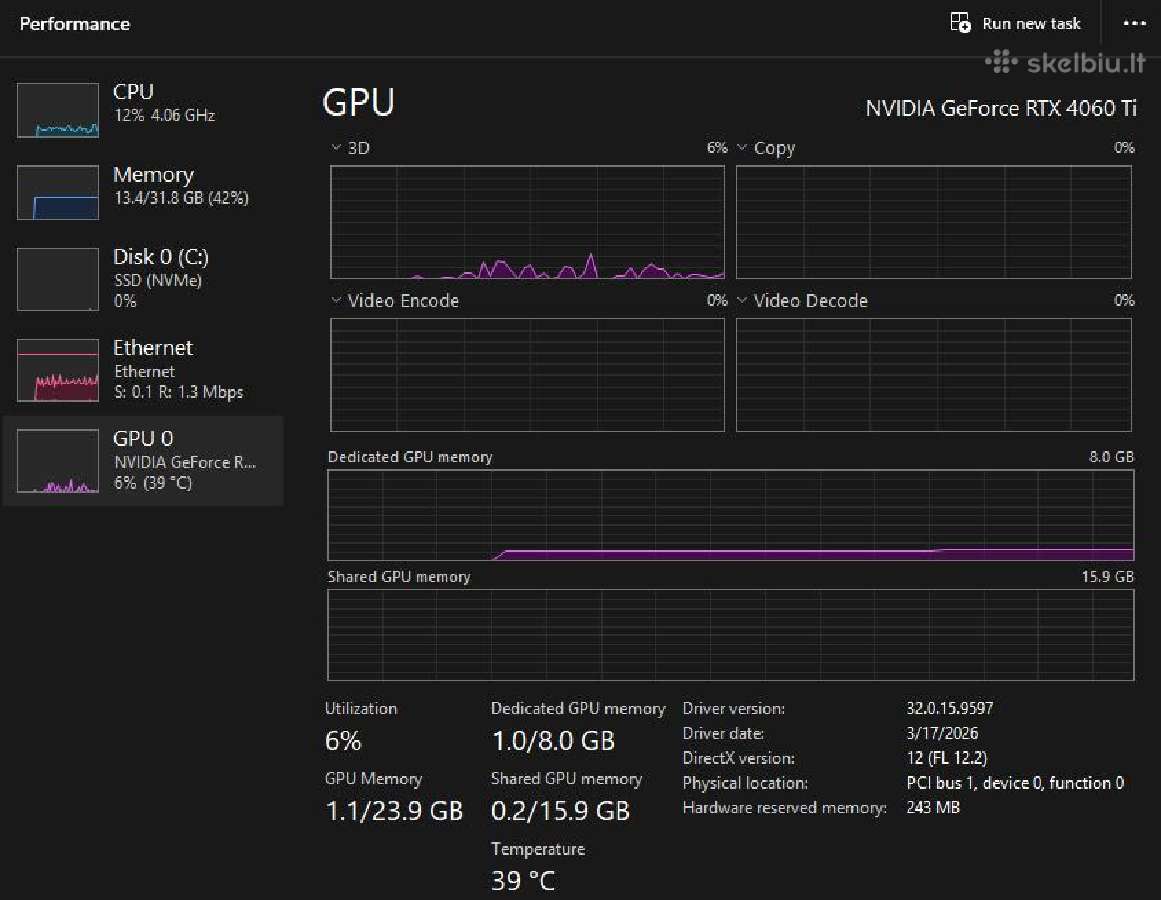Click the 12% 4.06 GHz CPU reading
This screenshot has width=1161, height=900.
click(x=164, y=115)
